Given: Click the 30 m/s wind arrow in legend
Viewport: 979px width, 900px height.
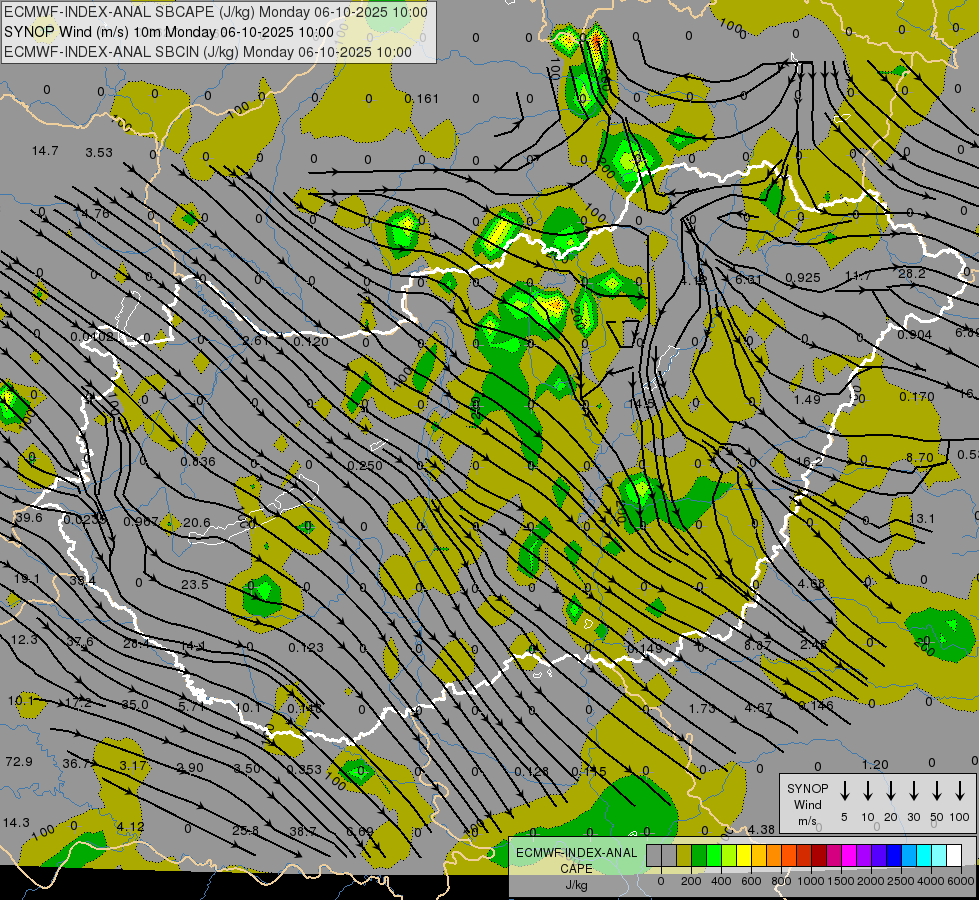Looking at the screenshot, I should point(914,791).
